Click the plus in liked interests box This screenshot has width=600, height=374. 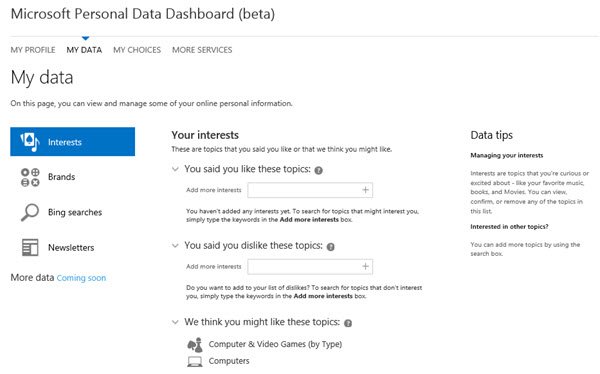[365, 190]
